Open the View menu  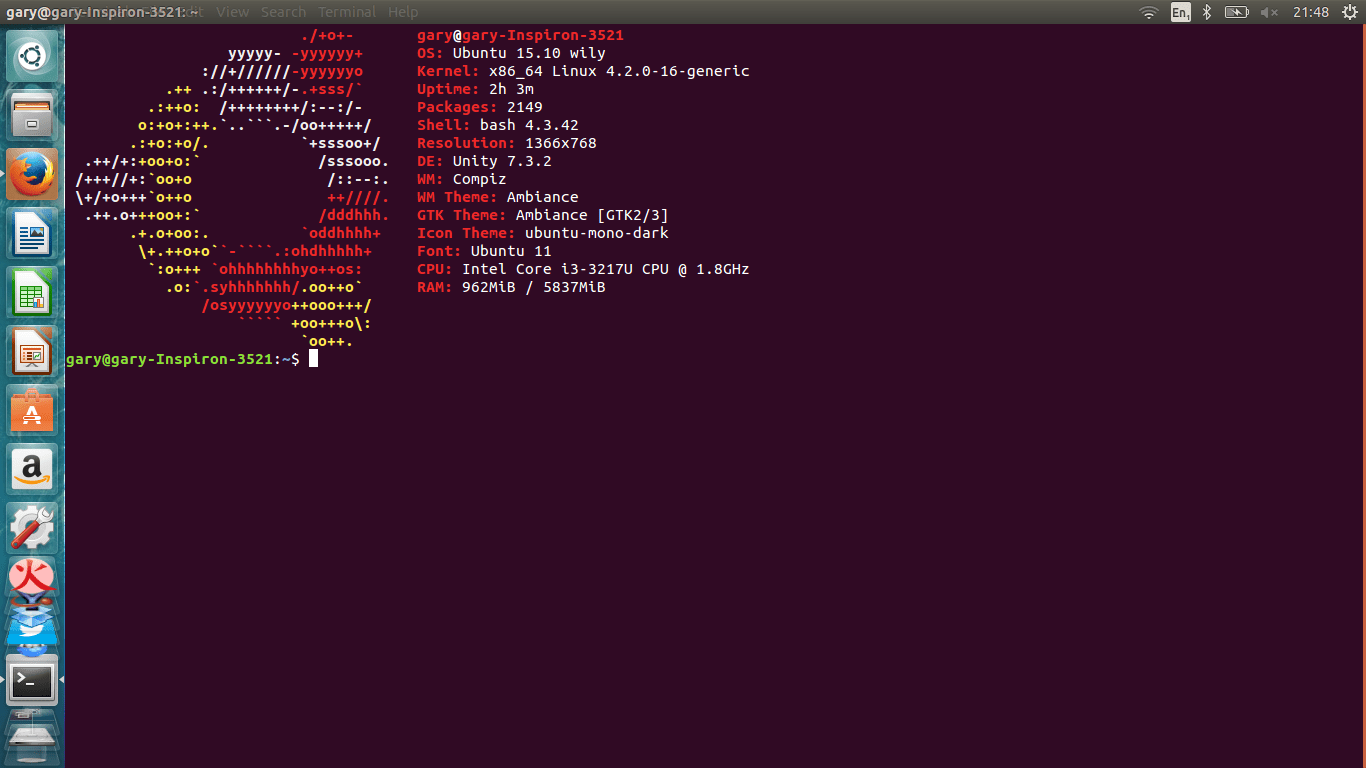click(233, 12)
